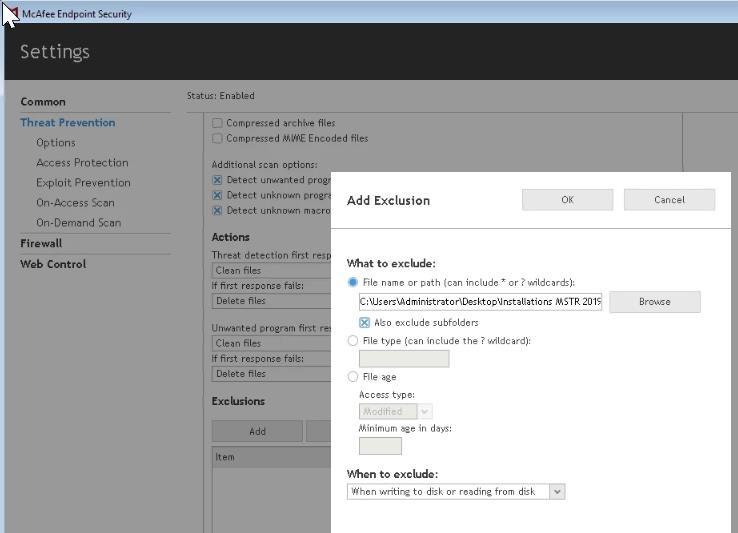Toggle Detect unwanted programs checkbox
The image size is (738, 533).
[x=217, y=180]
